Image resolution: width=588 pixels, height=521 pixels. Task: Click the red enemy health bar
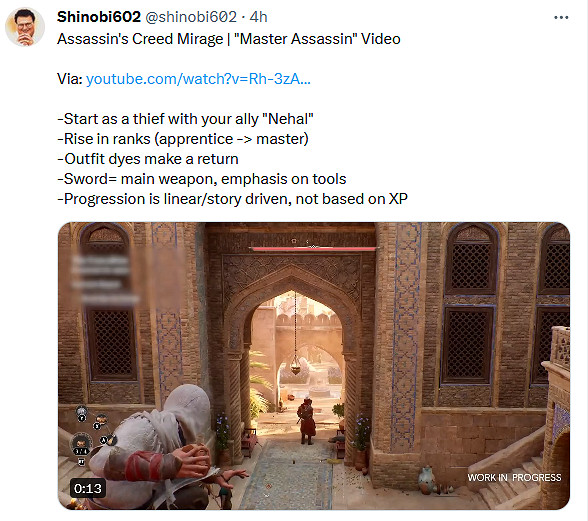coord(314,248)
